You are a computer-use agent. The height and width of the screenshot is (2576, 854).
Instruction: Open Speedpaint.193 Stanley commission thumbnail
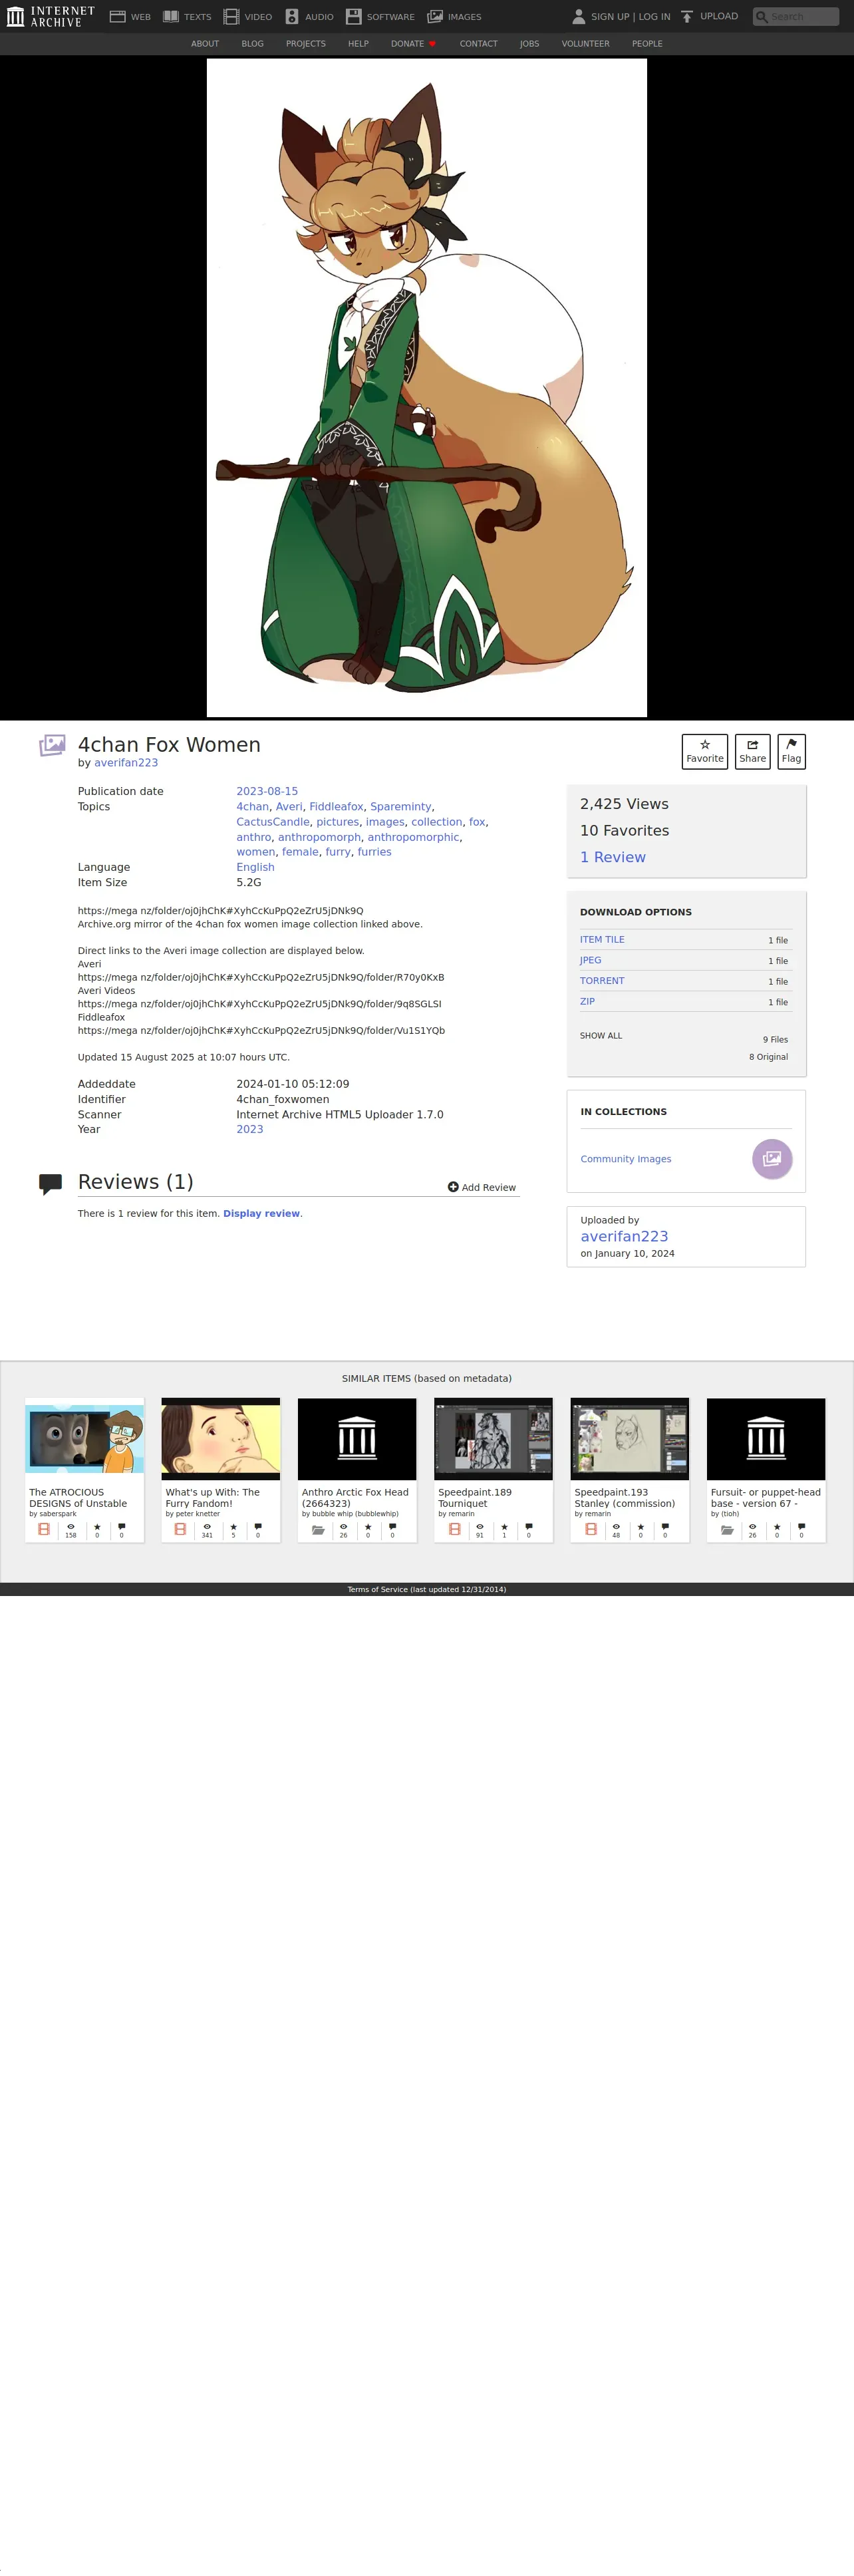click(630, 1439)
